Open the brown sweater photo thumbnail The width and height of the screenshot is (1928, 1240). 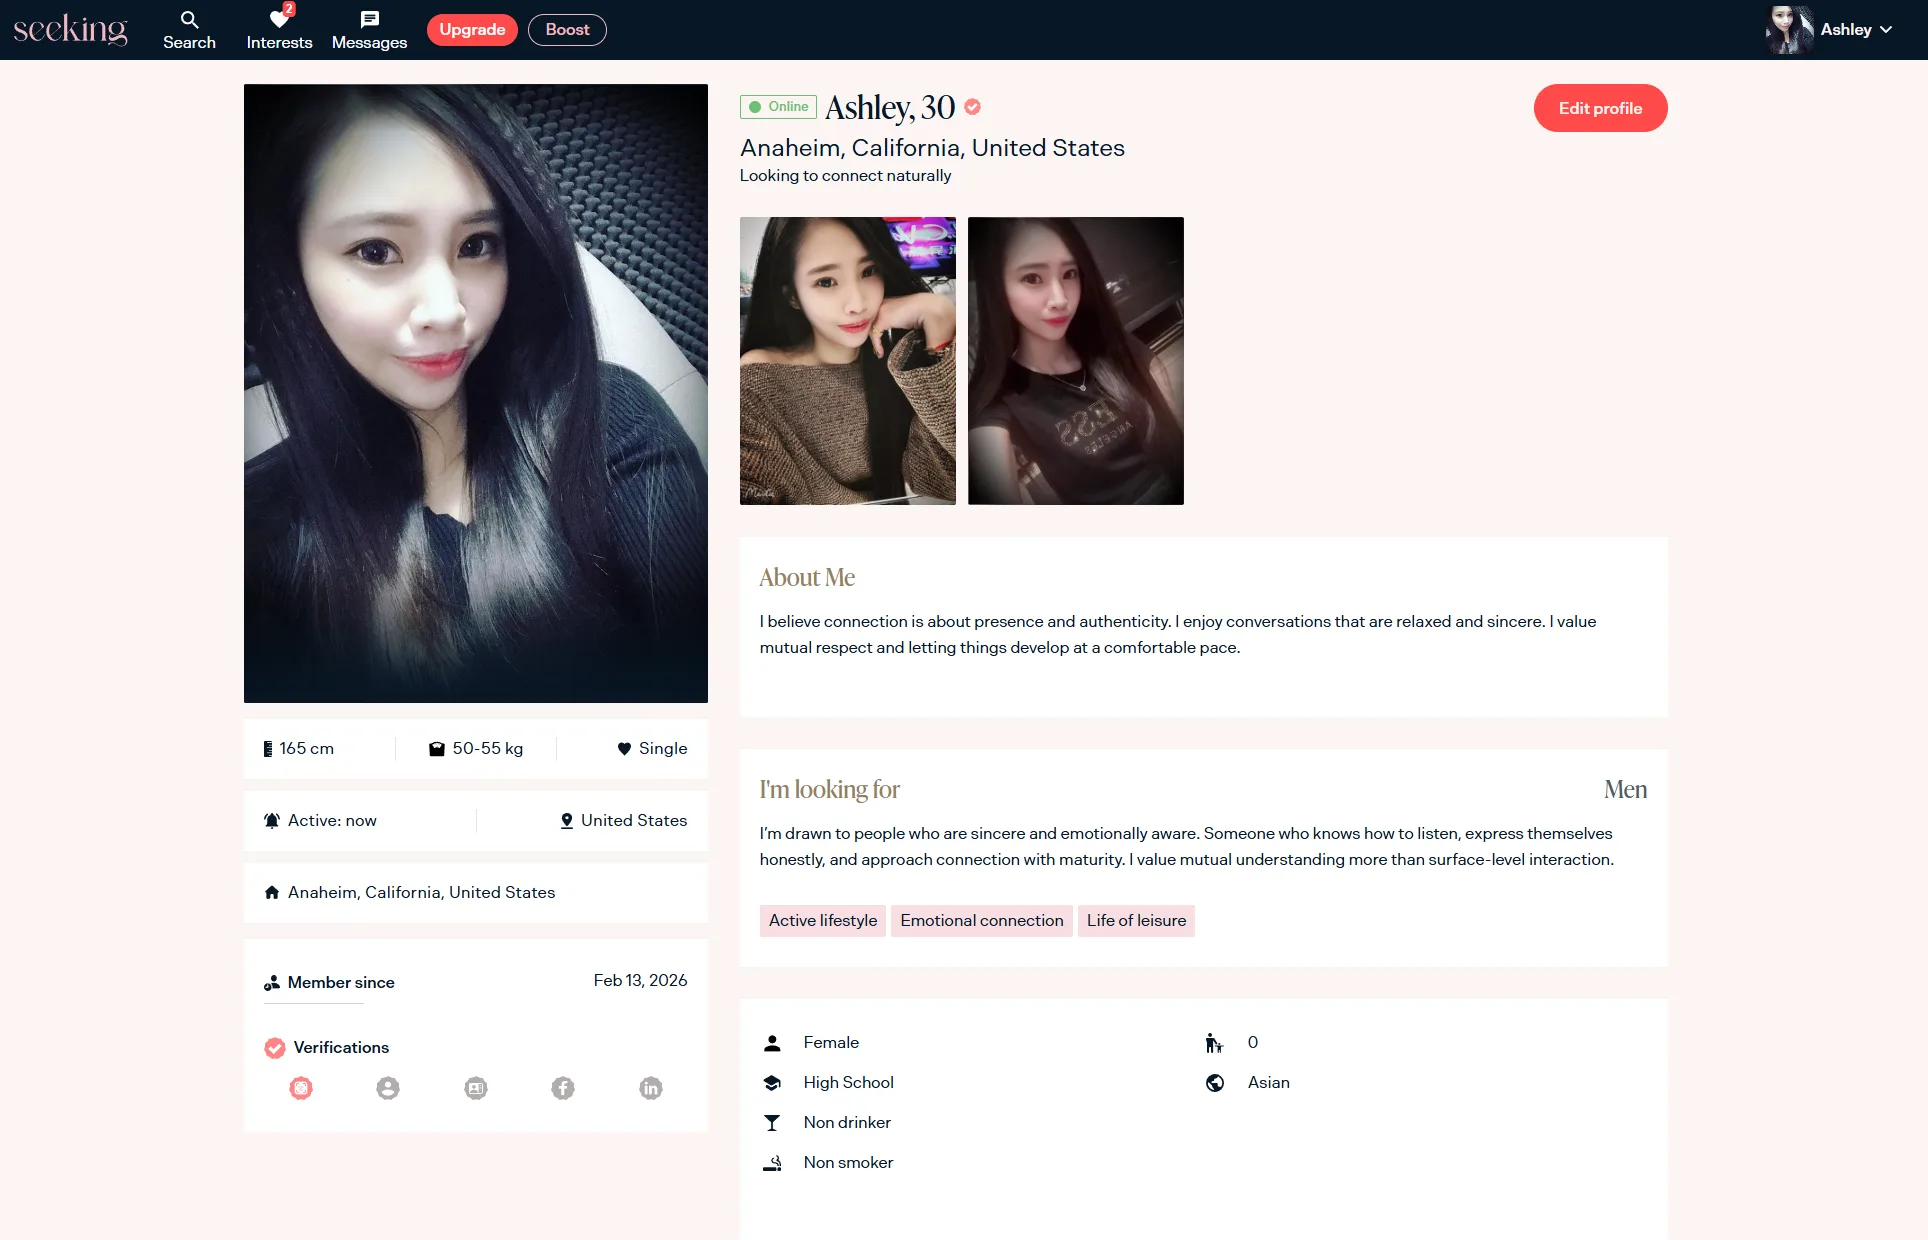(x=847, y=361)
